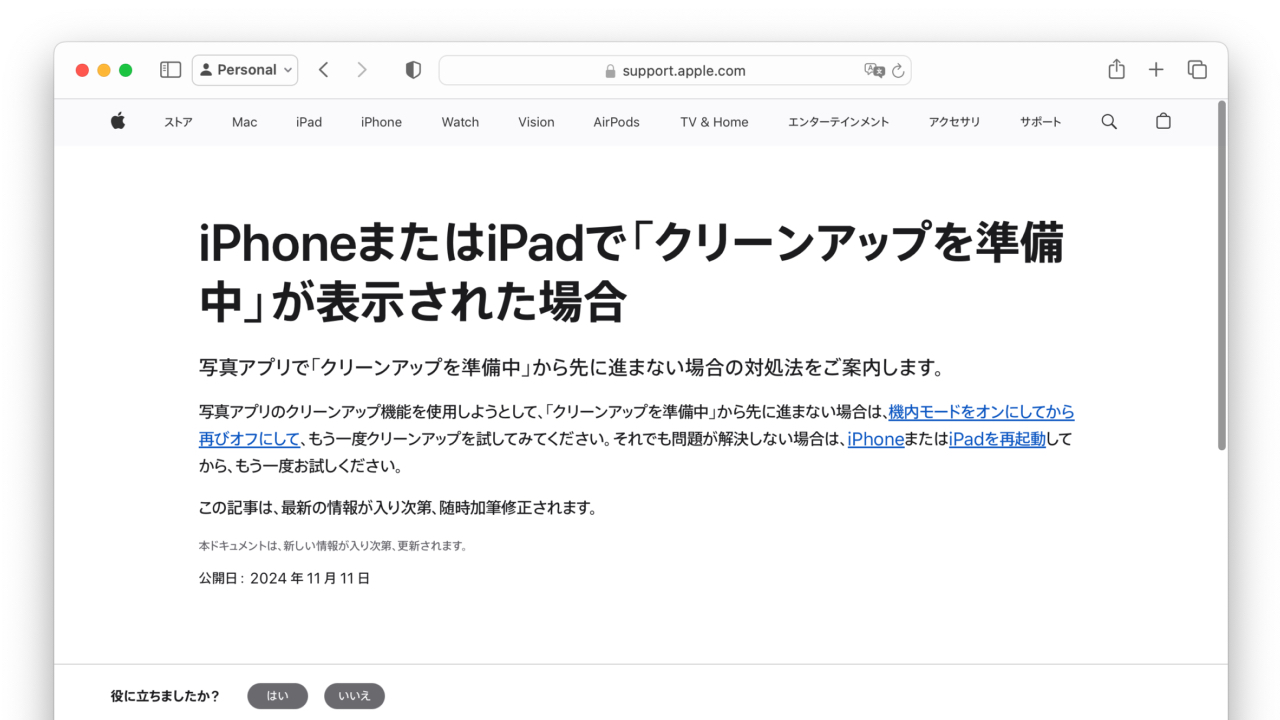Open the AirPods navigation item
The height and width of the screenshot is (720, 1280).
(616, 122)
